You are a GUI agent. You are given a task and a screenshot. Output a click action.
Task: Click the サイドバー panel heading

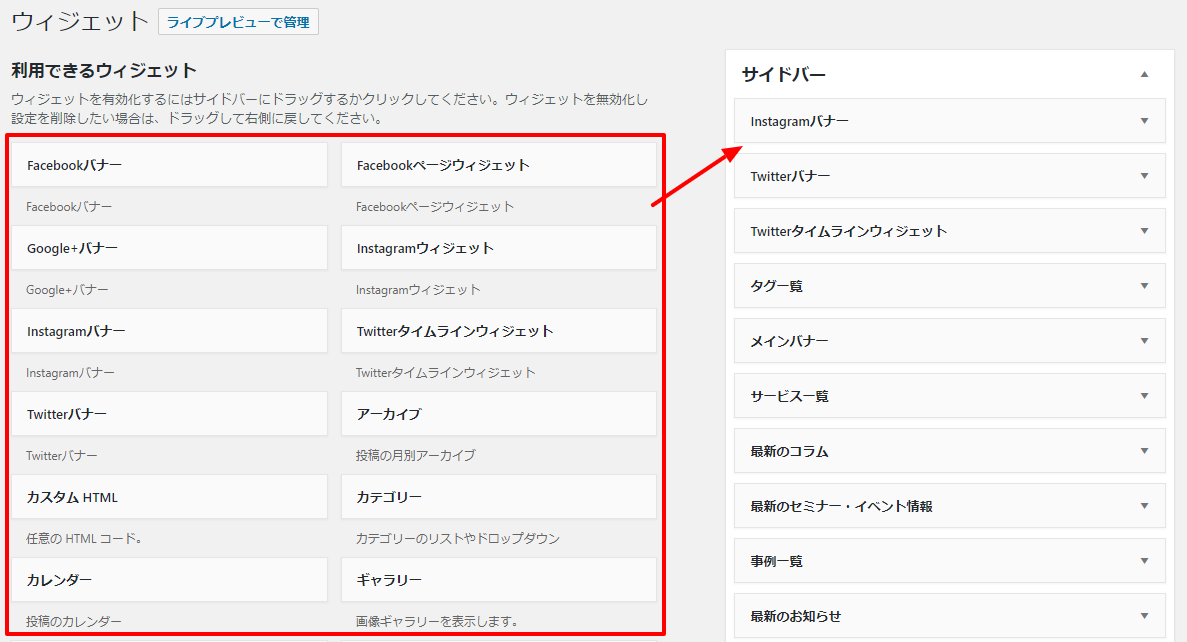(784, 74)
